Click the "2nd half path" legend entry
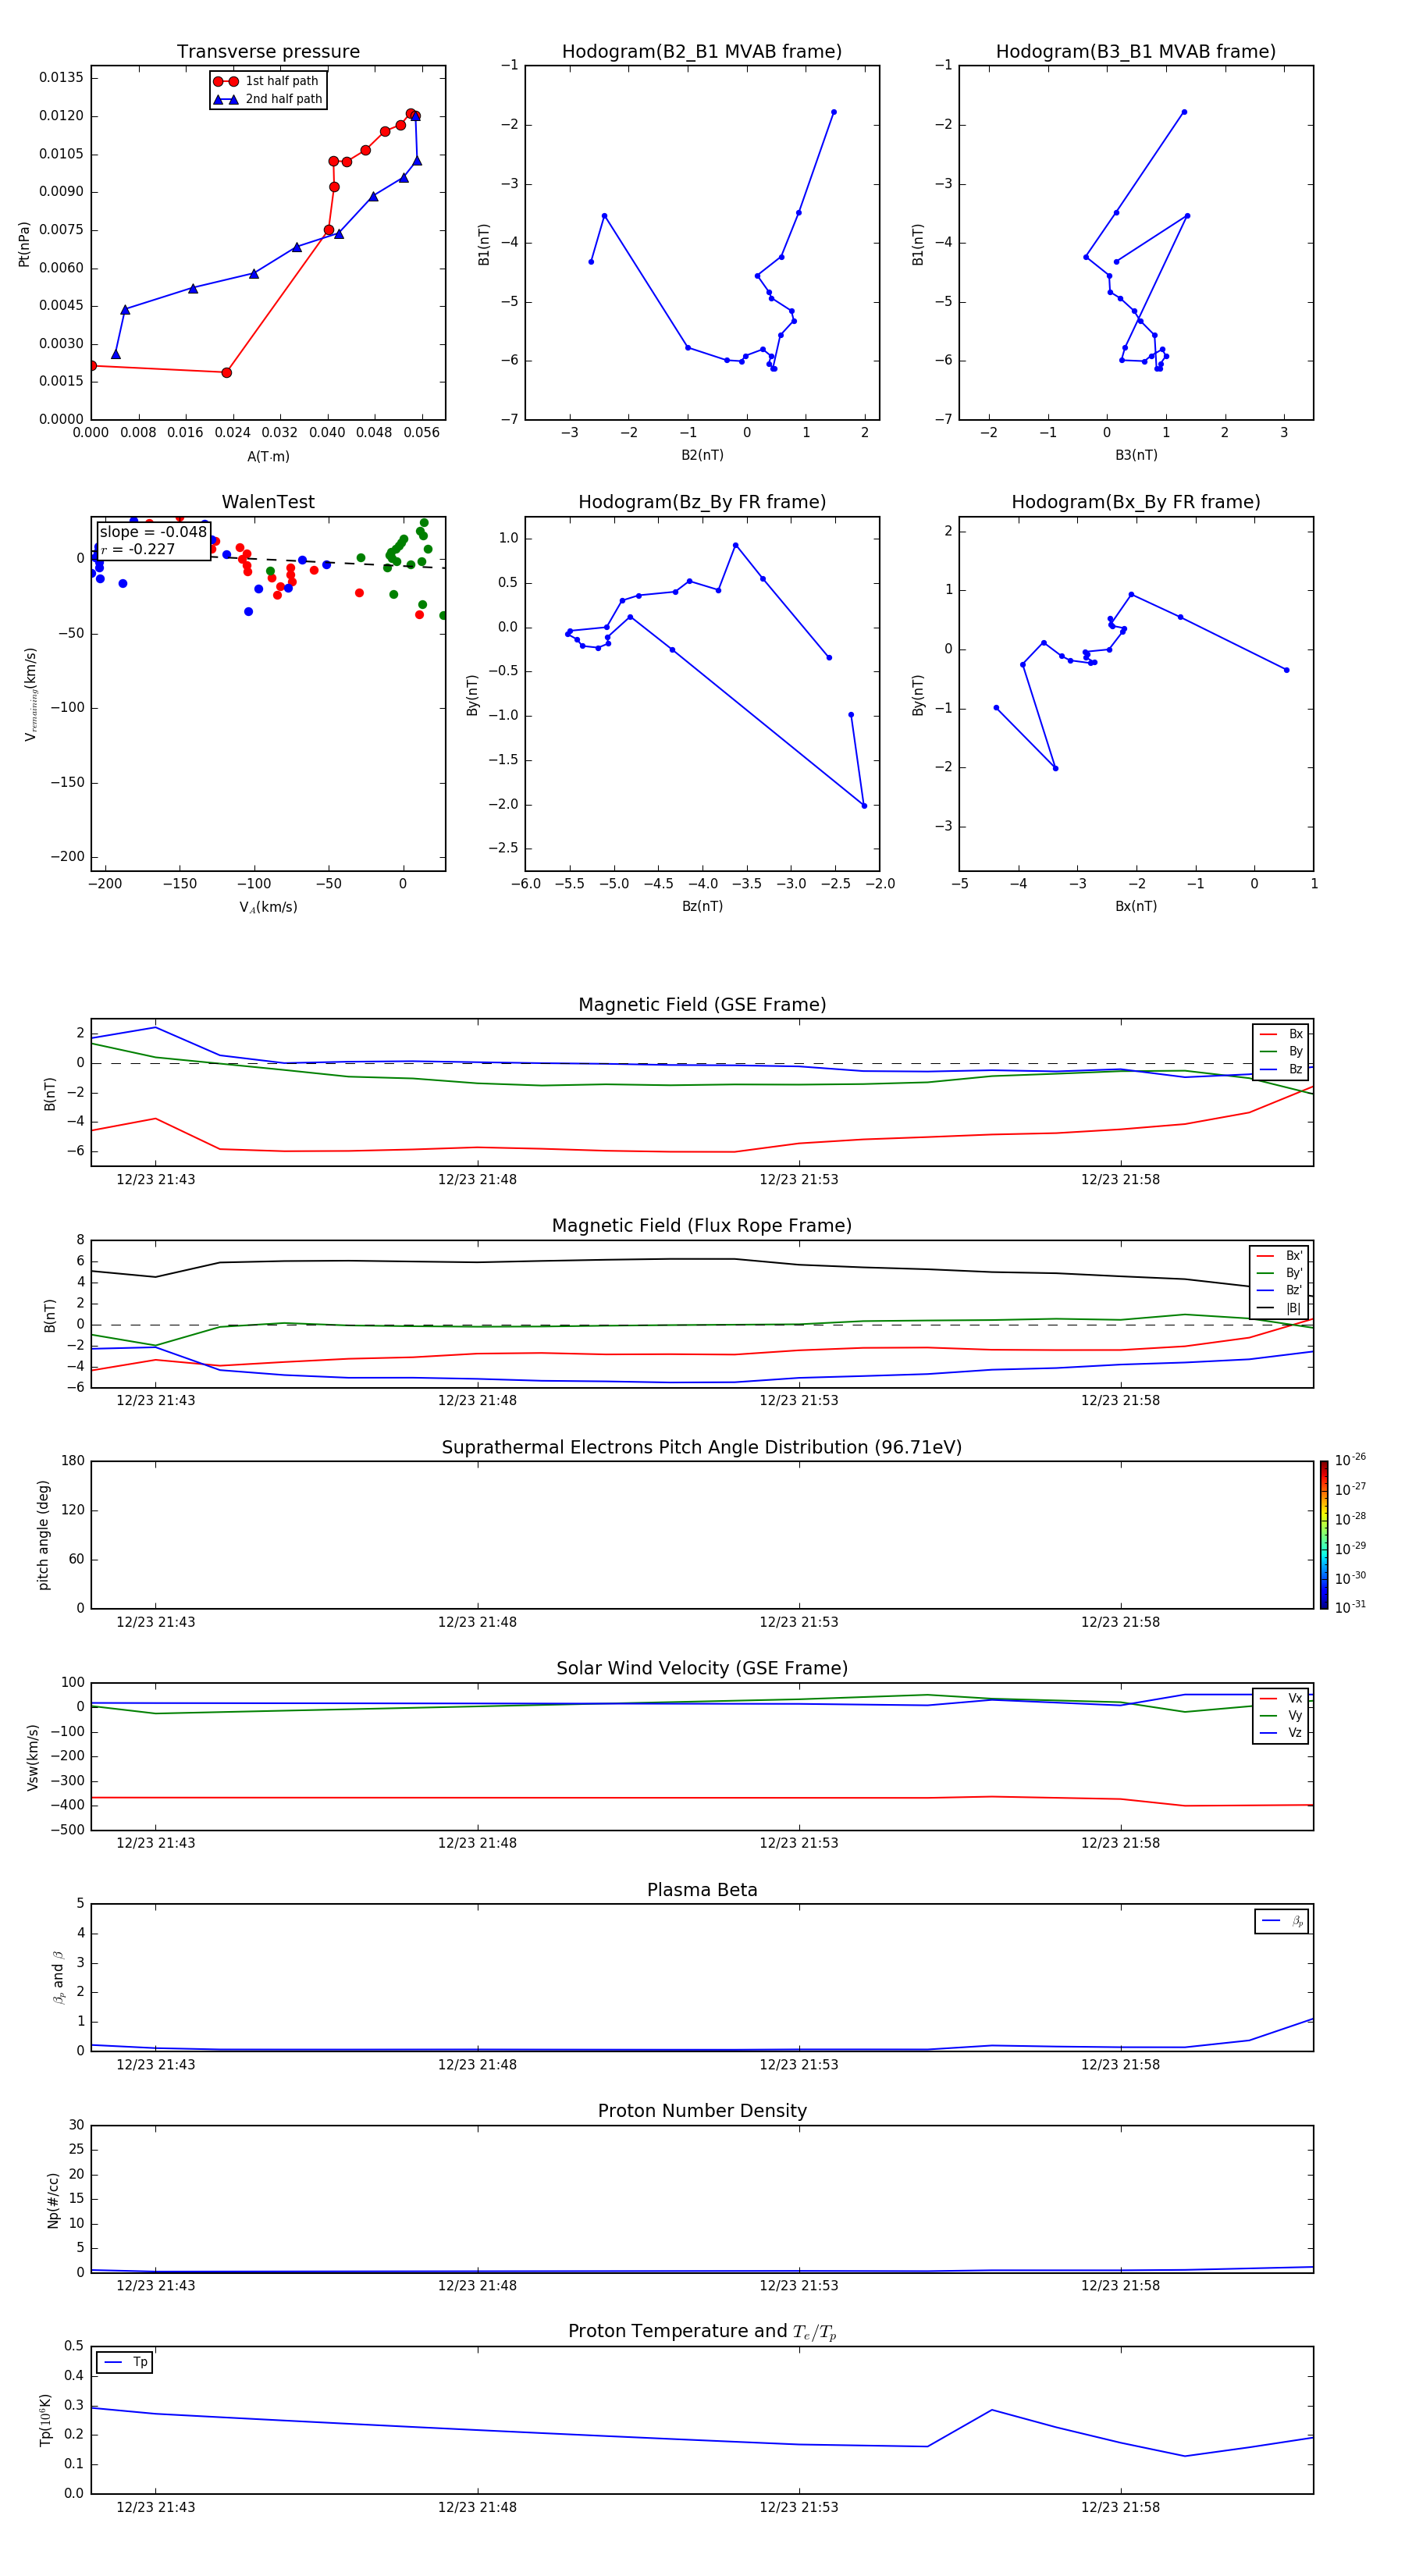This screenshot has height=2576, width=1405. tap(267, 99)
